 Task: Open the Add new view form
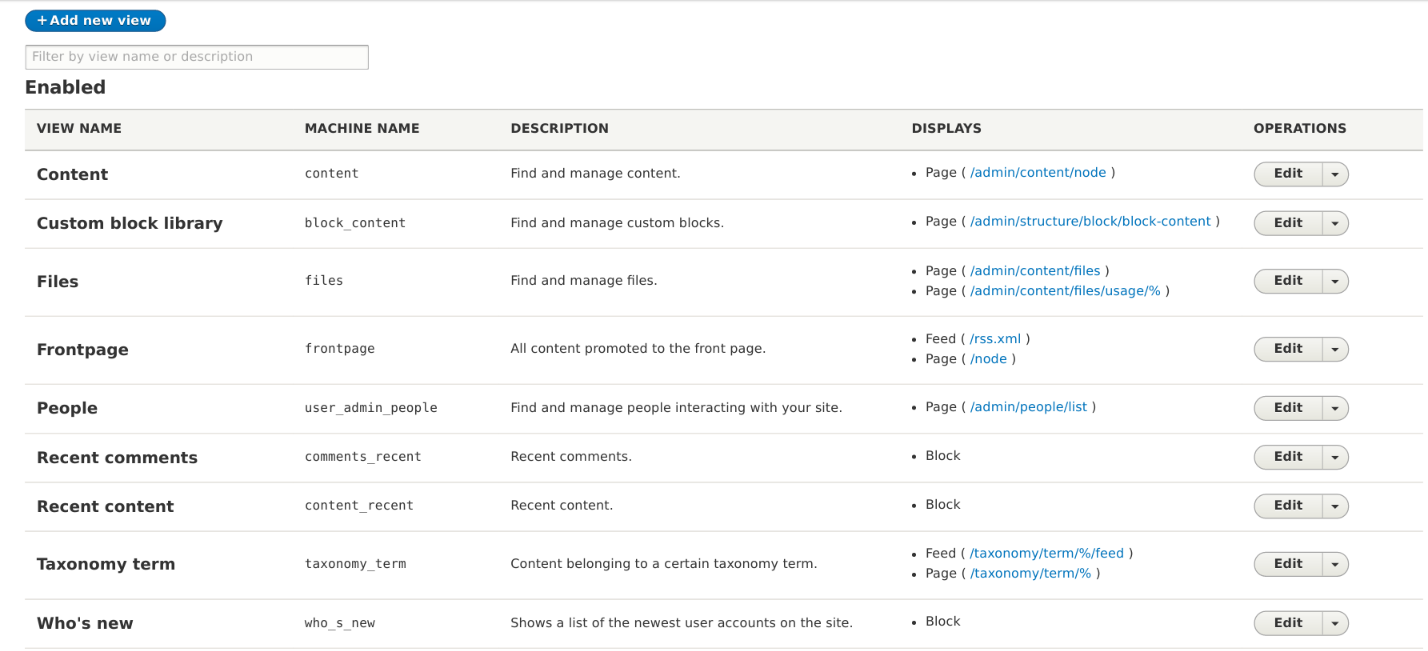pyautogui.click(x=95, y=20)
